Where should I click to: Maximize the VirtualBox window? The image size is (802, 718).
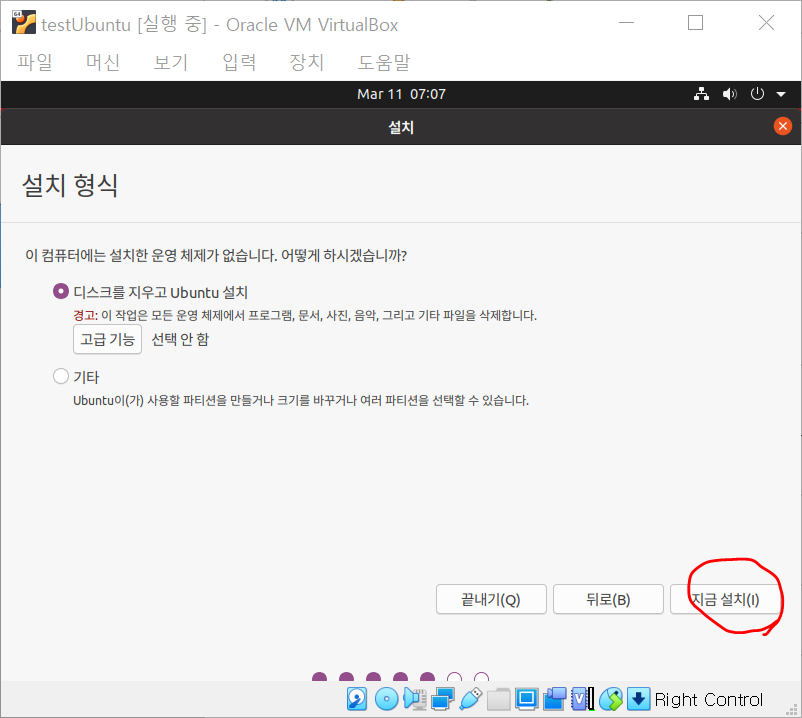click(x=695, y=23)
